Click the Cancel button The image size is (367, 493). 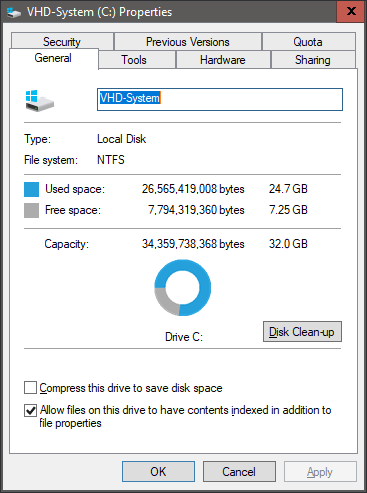239,472
